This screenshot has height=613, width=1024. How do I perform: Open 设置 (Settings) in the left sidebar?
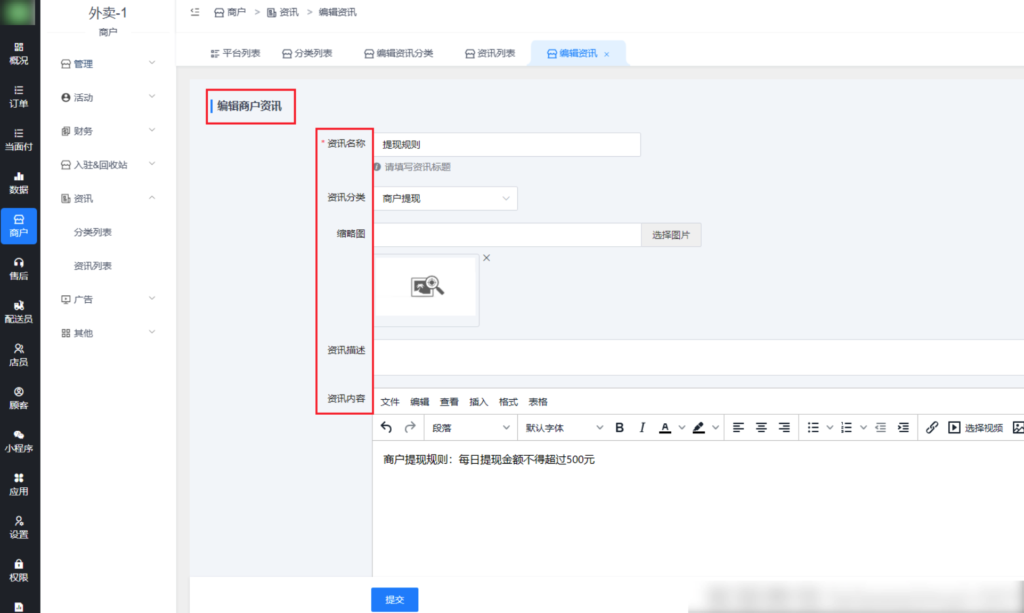(20, 529)
